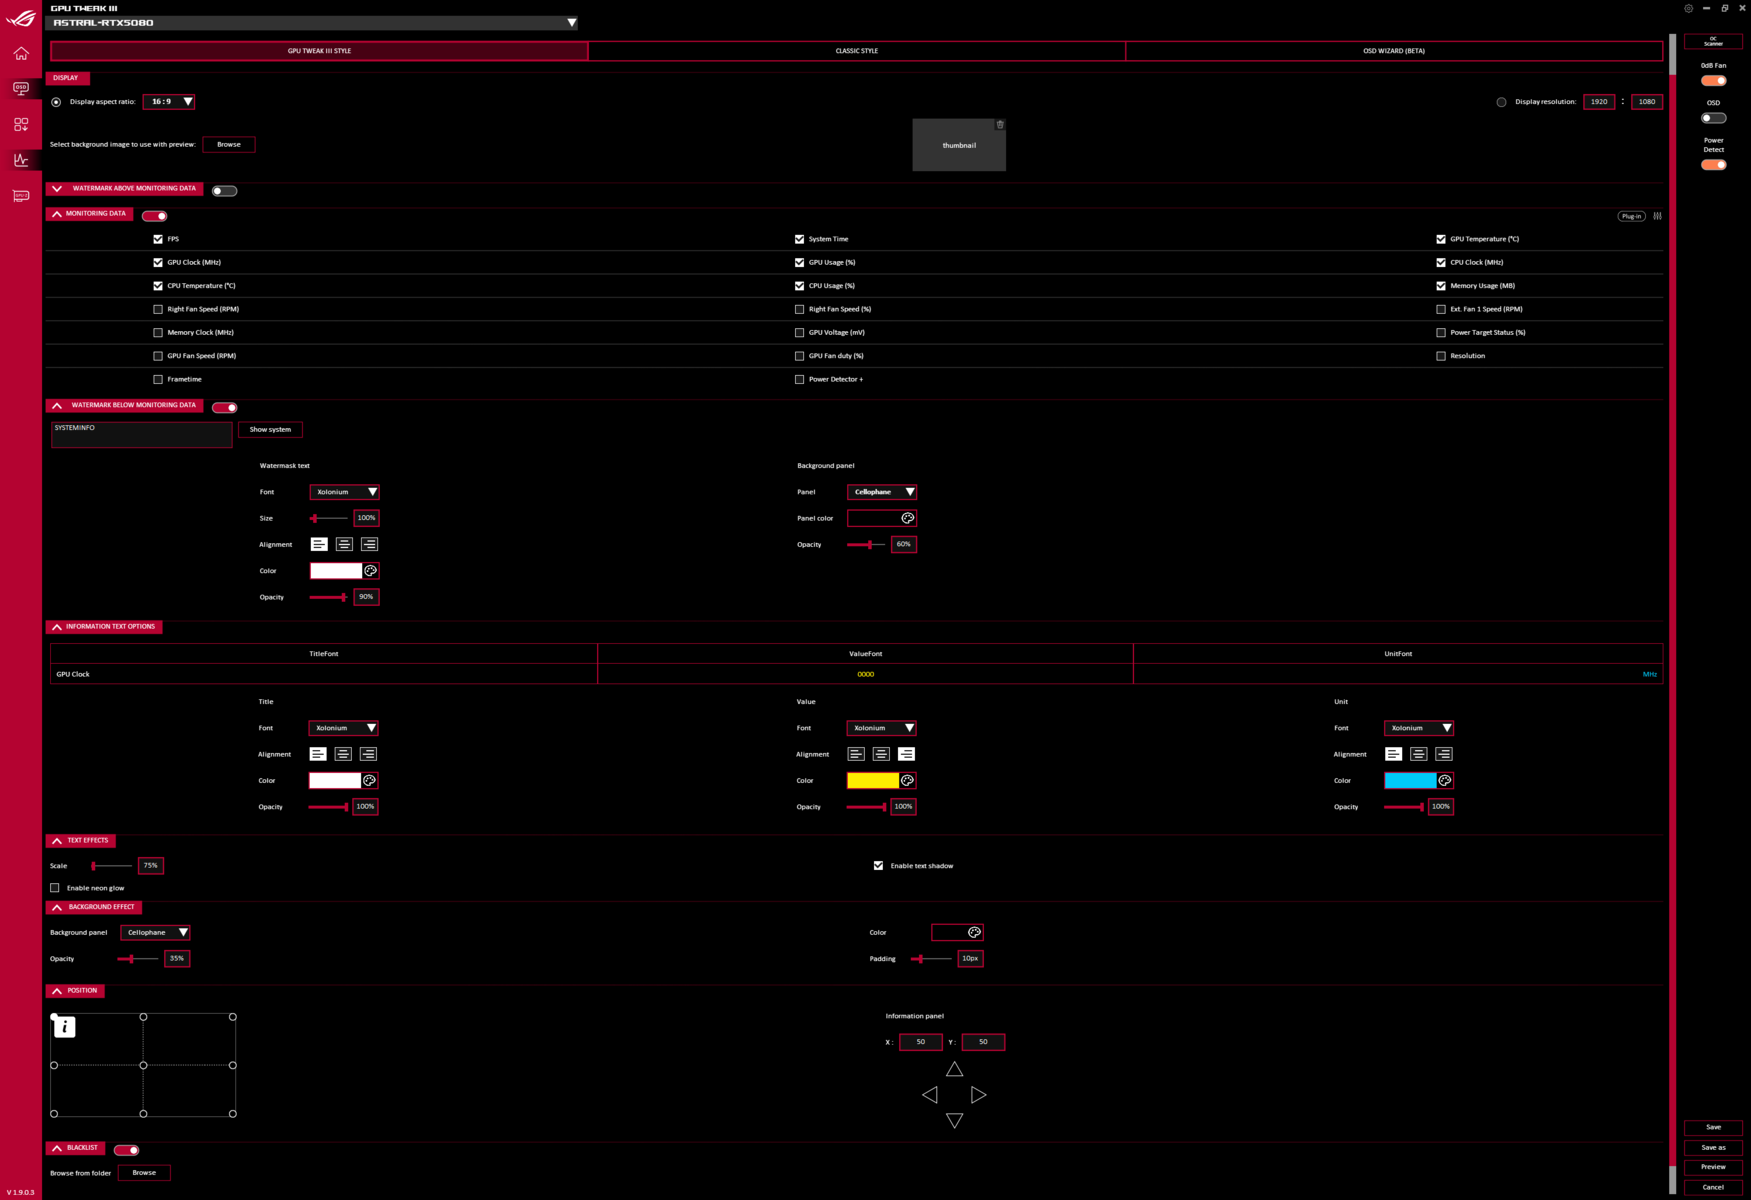Delete the thumbnail with trash icon
This screenshot has width=1751, height=1200.
[x=999, y=125]
